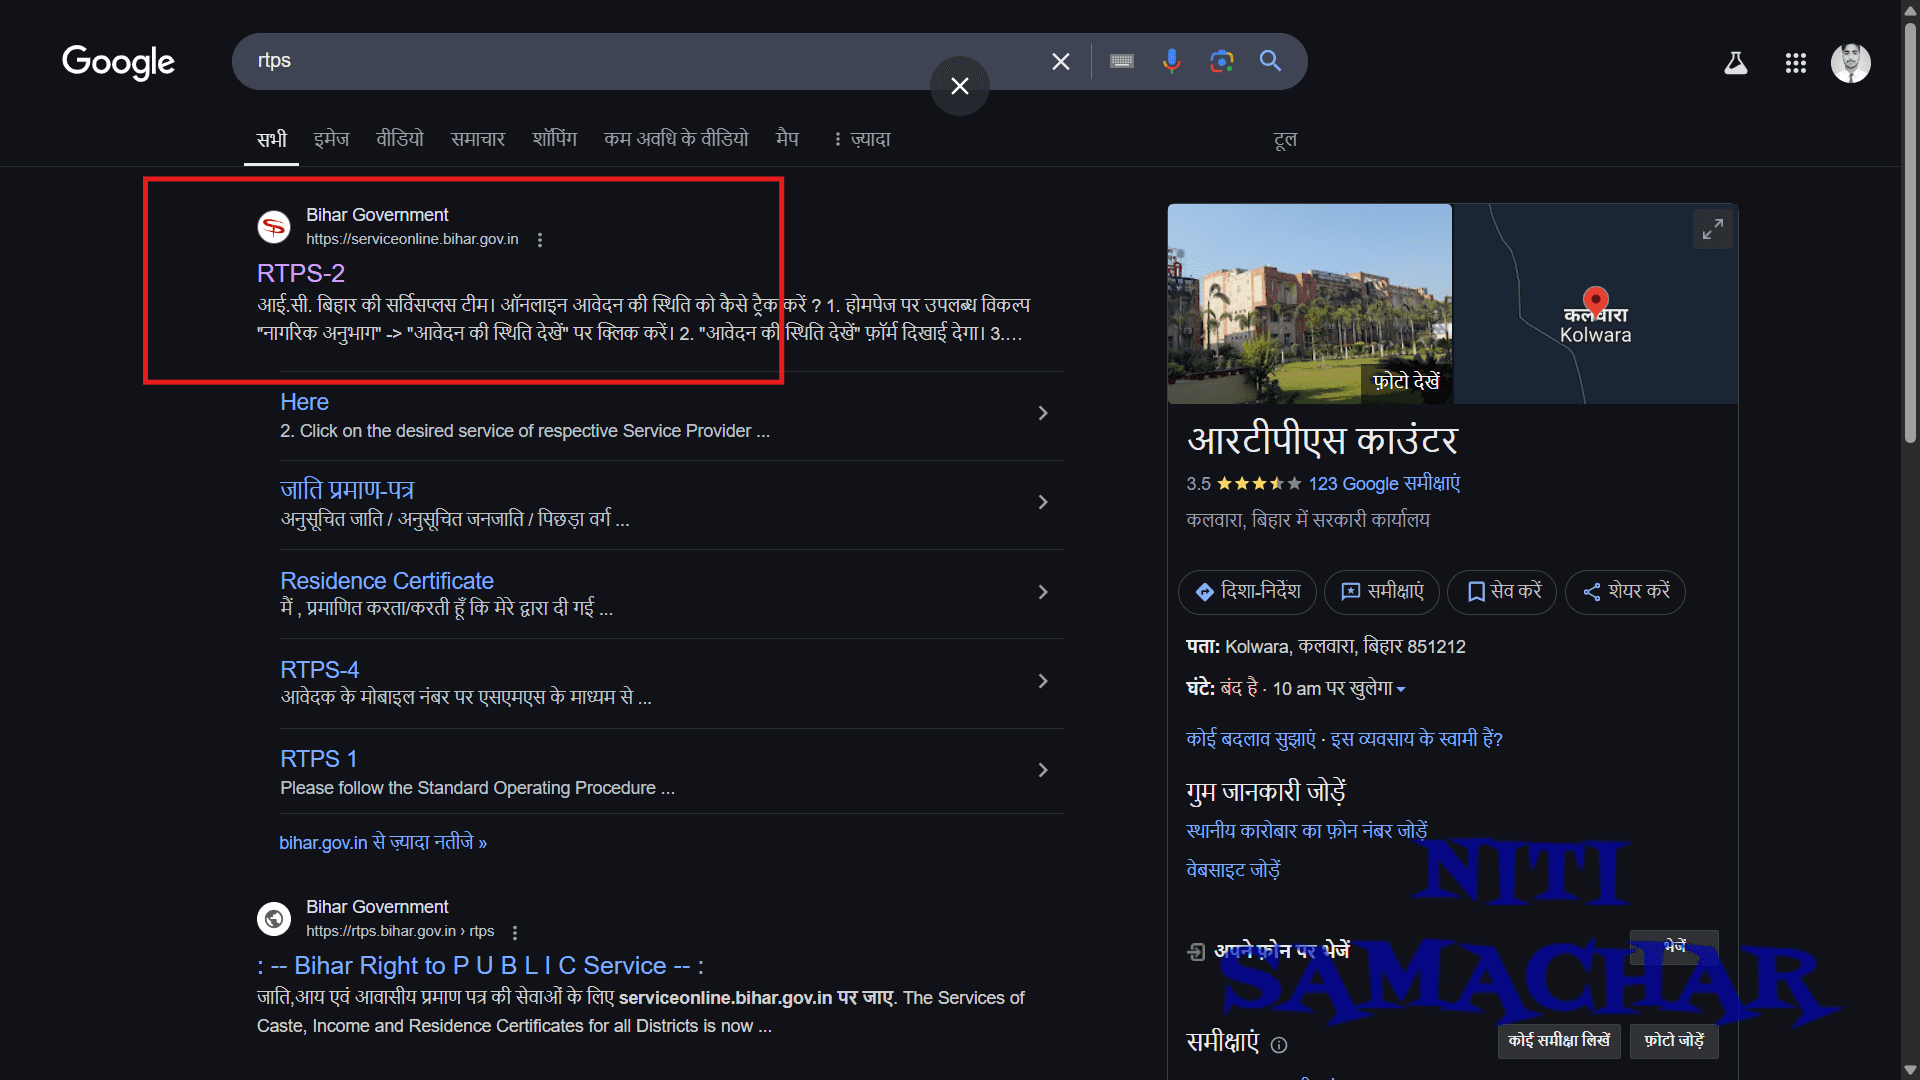
Task: Switch to the इमेज tab
Action: coord(331,139)
